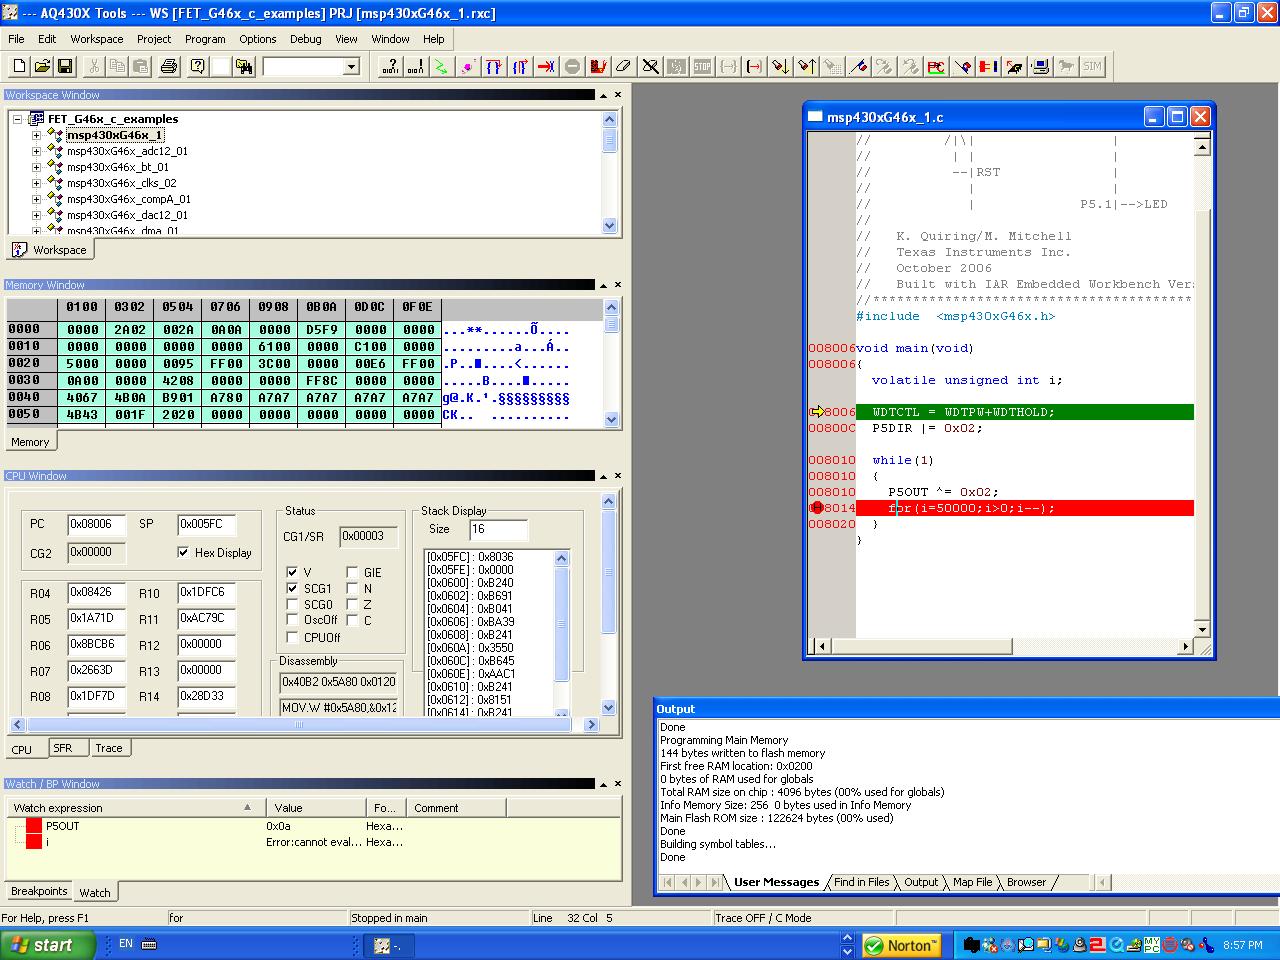Click the Norton icon in the taskbar
1280x960 pixels.
click(901, 945)
